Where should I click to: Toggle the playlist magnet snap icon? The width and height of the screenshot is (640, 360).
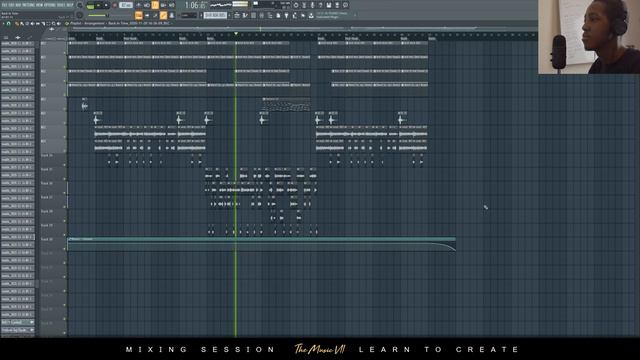[9, 24]
